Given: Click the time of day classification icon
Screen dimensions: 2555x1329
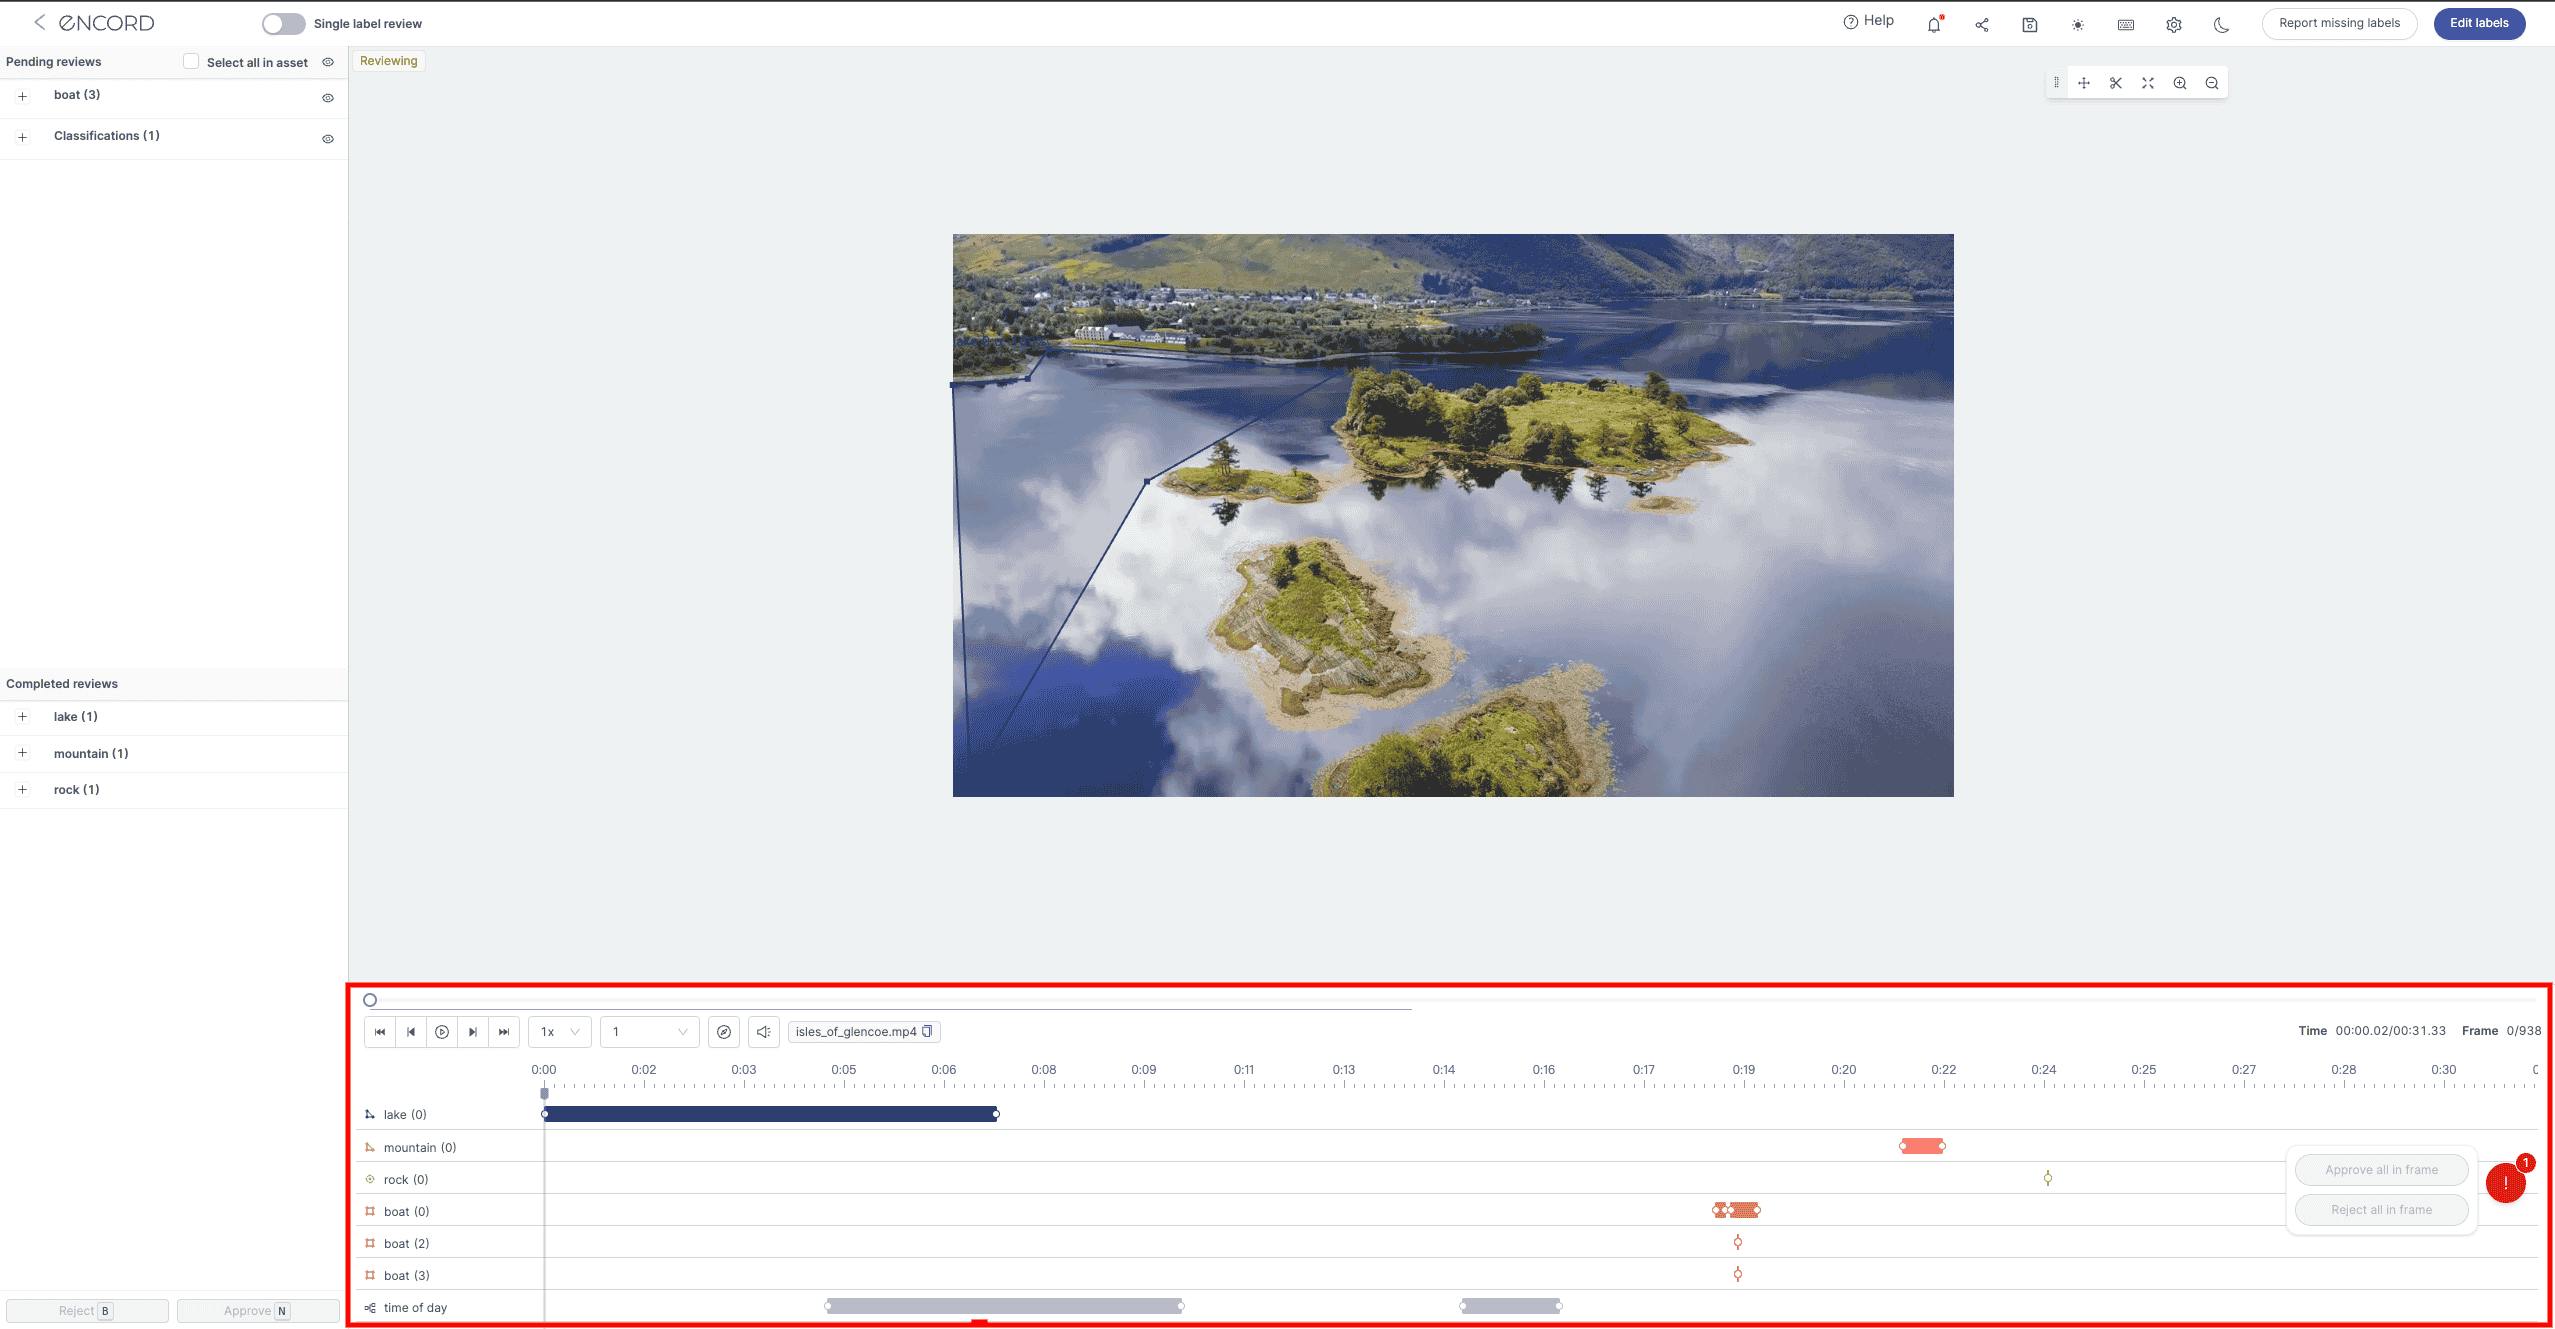Looking at the screenshot, I should point(370,1307).
